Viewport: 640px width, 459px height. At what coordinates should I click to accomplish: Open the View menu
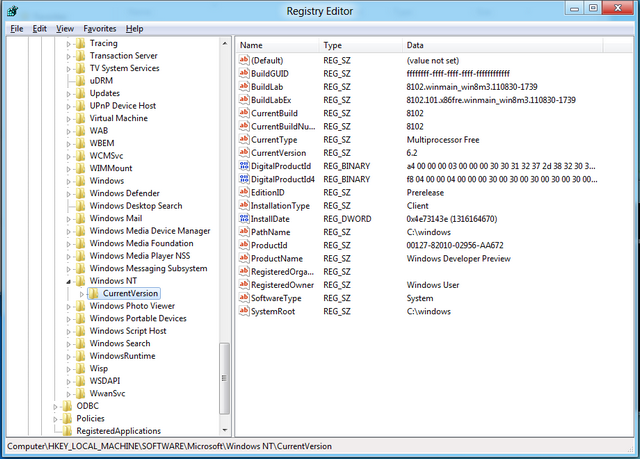(65, 29)
